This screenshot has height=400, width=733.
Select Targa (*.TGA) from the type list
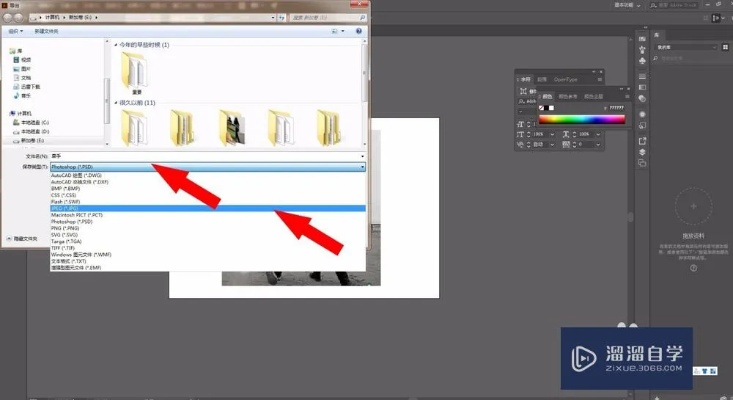pyautogui.click(x=208, y=242)
